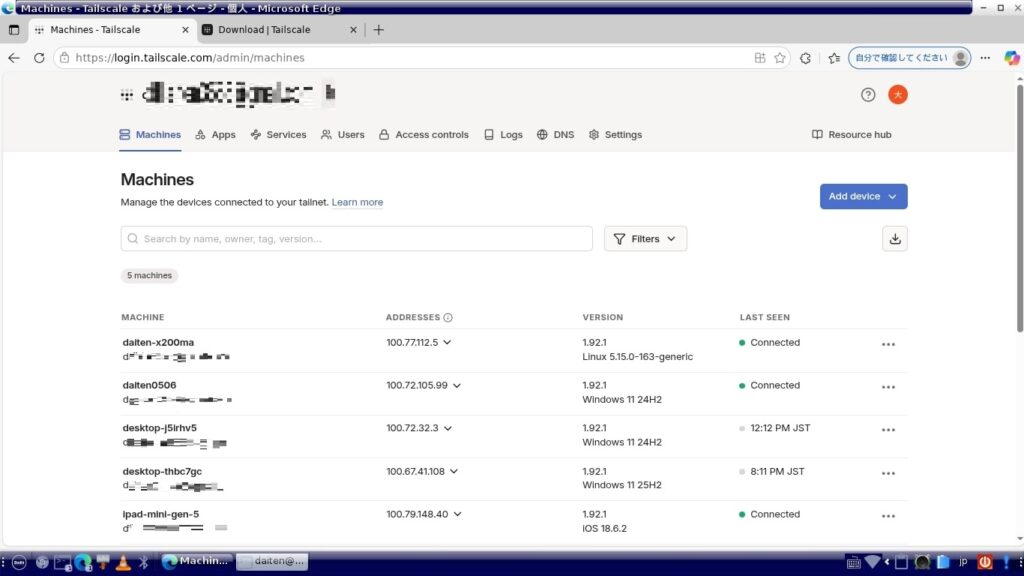Click the info icon beside ADDRESSES
The width and height of the screenshot is (1024, 576).
tap(448, 318)
